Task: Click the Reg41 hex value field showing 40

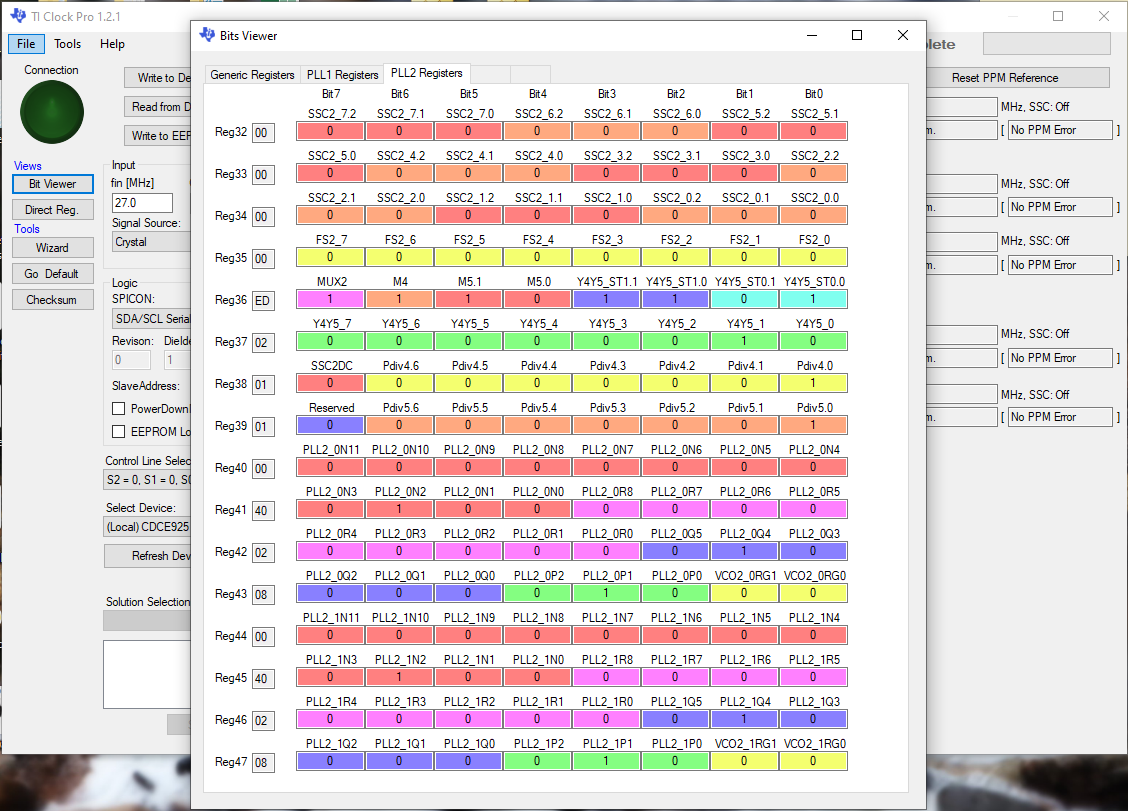Action: [x=263, y=511]
